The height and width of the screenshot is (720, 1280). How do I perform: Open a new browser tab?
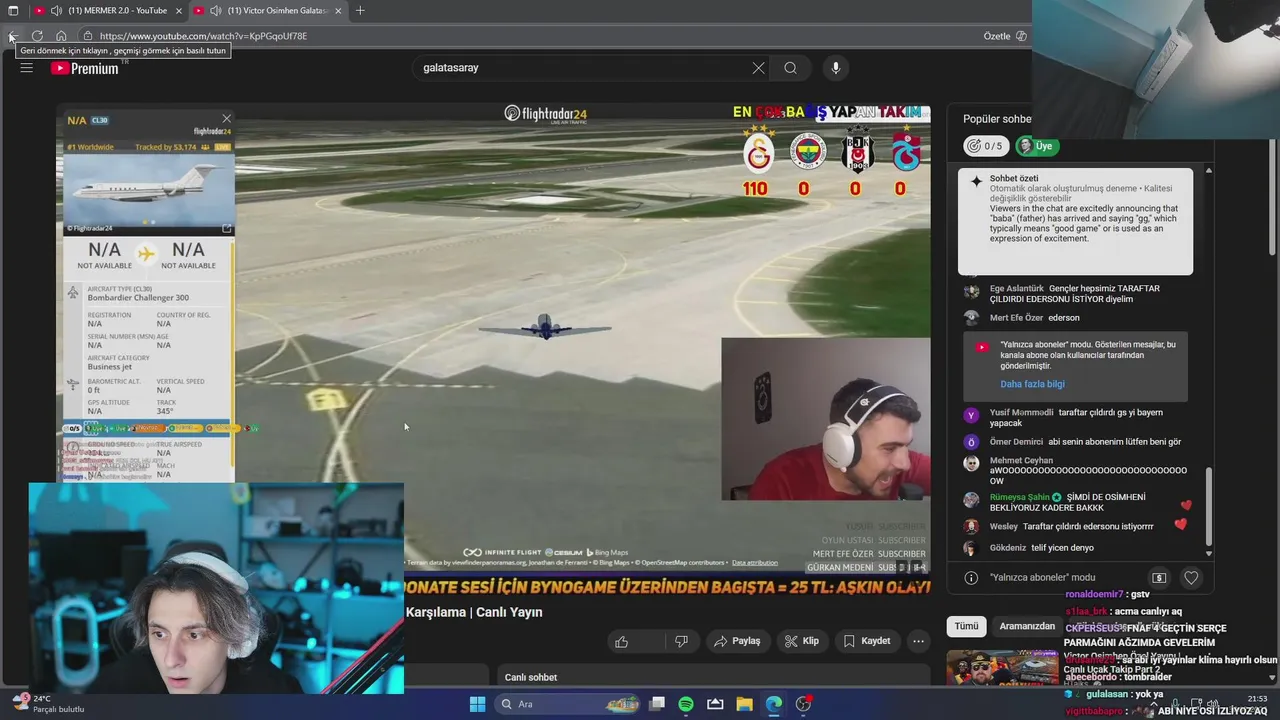(360, 11)
